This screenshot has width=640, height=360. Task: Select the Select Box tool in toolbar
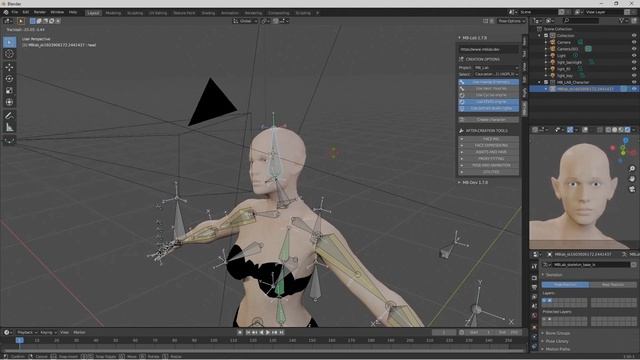pos(9,42)
